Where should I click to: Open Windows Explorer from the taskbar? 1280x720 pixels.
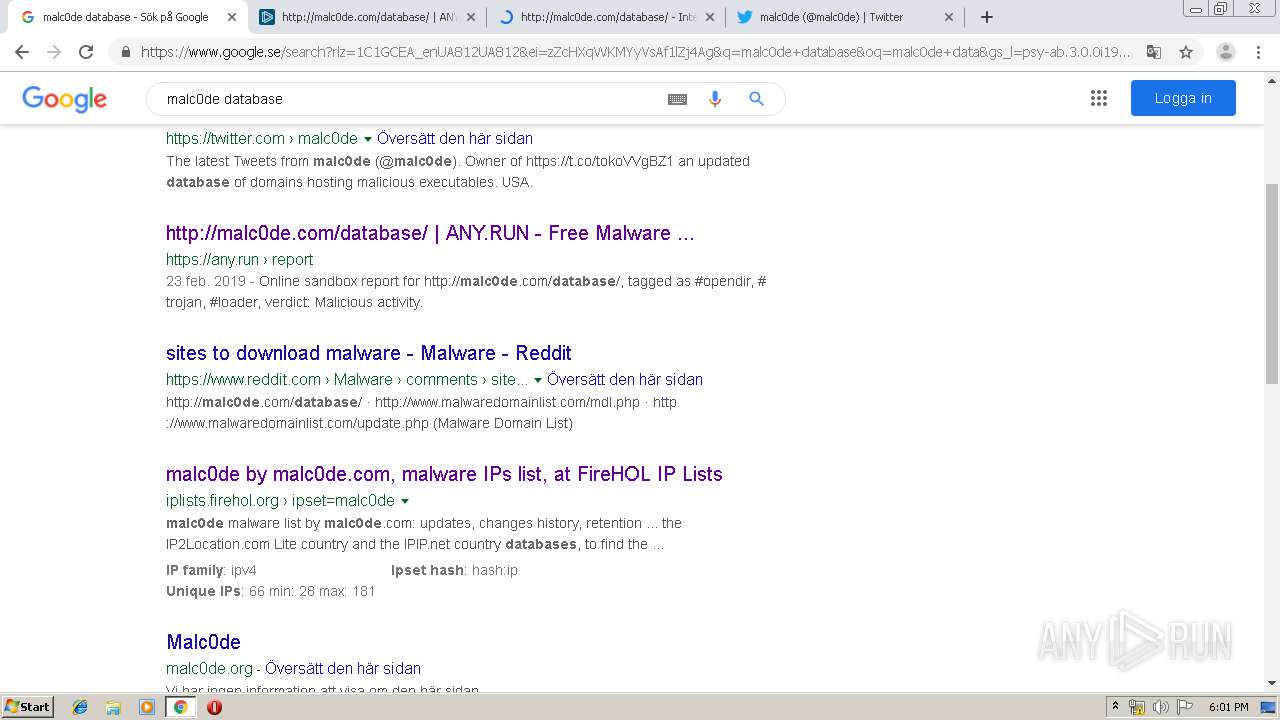click(x=113, y=707)
